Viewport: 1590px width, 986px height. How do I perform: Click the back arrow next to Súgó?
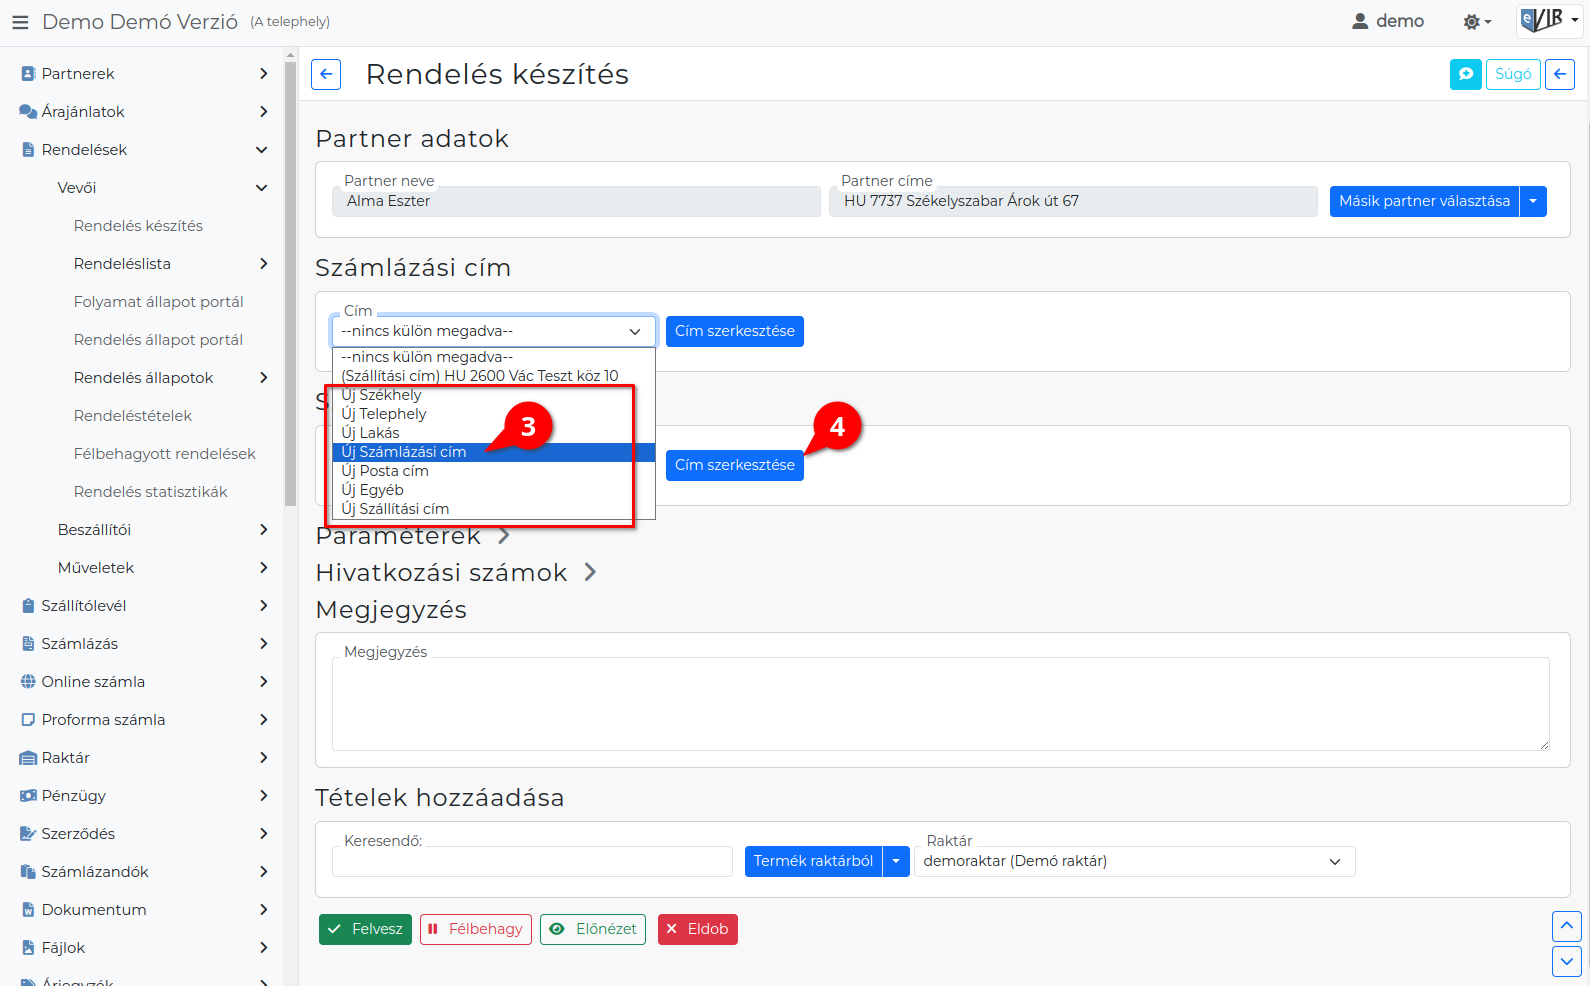point(1560,74)
